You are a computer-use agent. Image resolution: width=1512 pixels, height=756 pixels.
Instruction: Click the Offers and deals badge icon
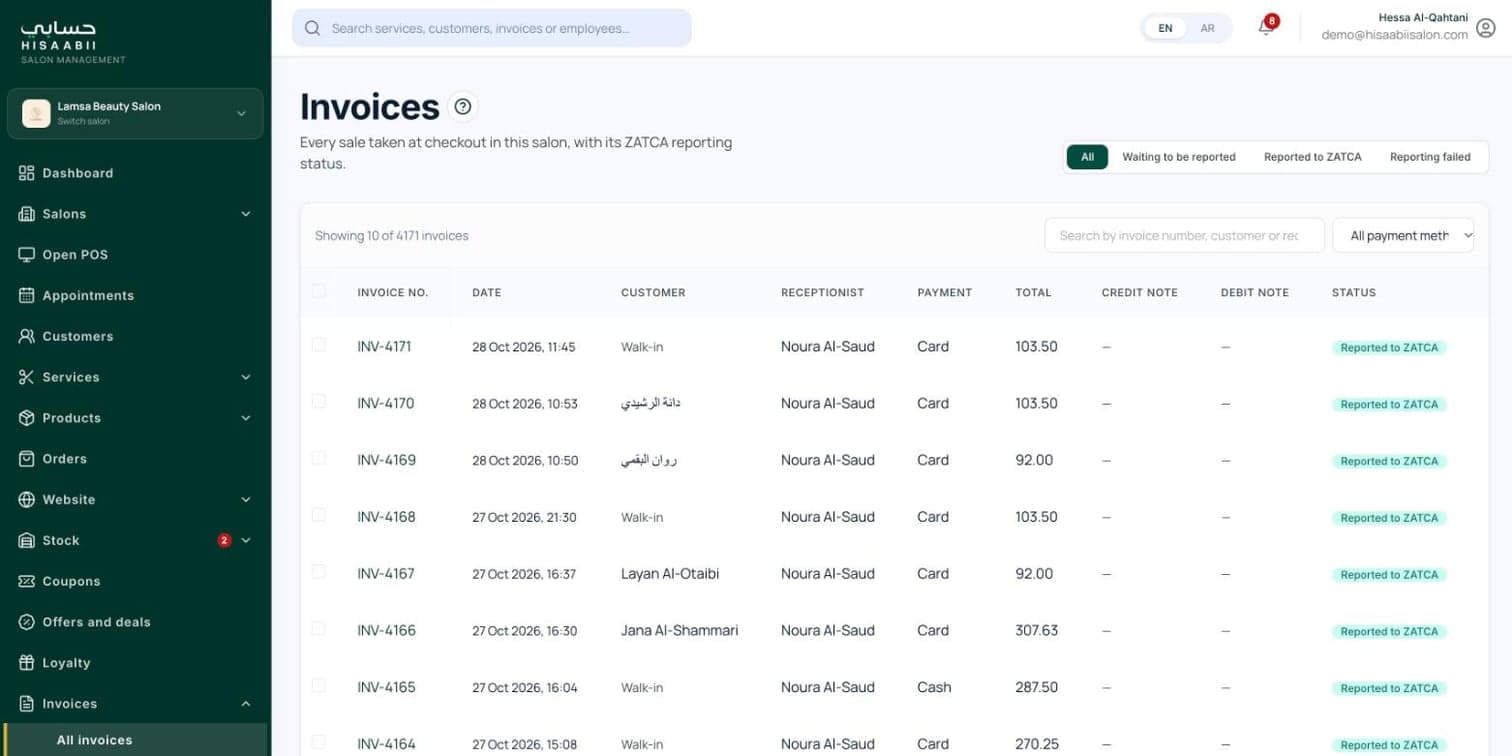click(27, 622)
